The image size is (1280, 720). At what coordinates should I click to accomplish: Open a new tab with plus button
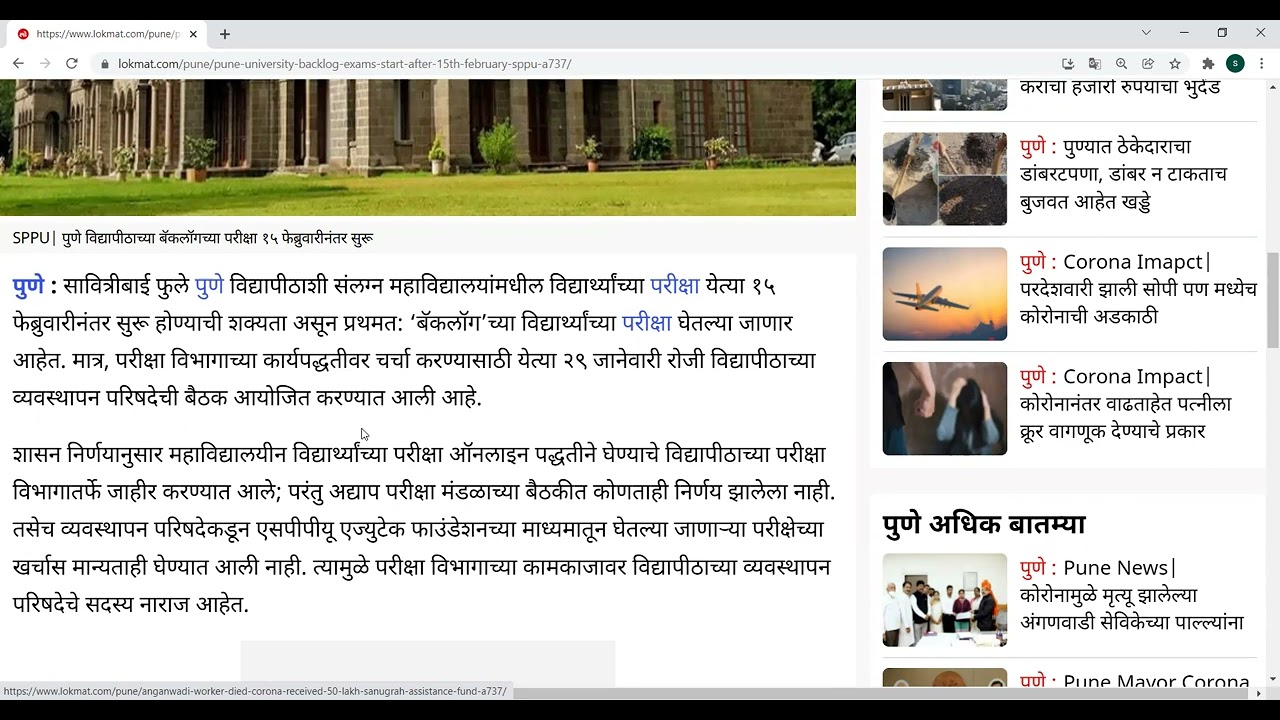coord(225,34)
